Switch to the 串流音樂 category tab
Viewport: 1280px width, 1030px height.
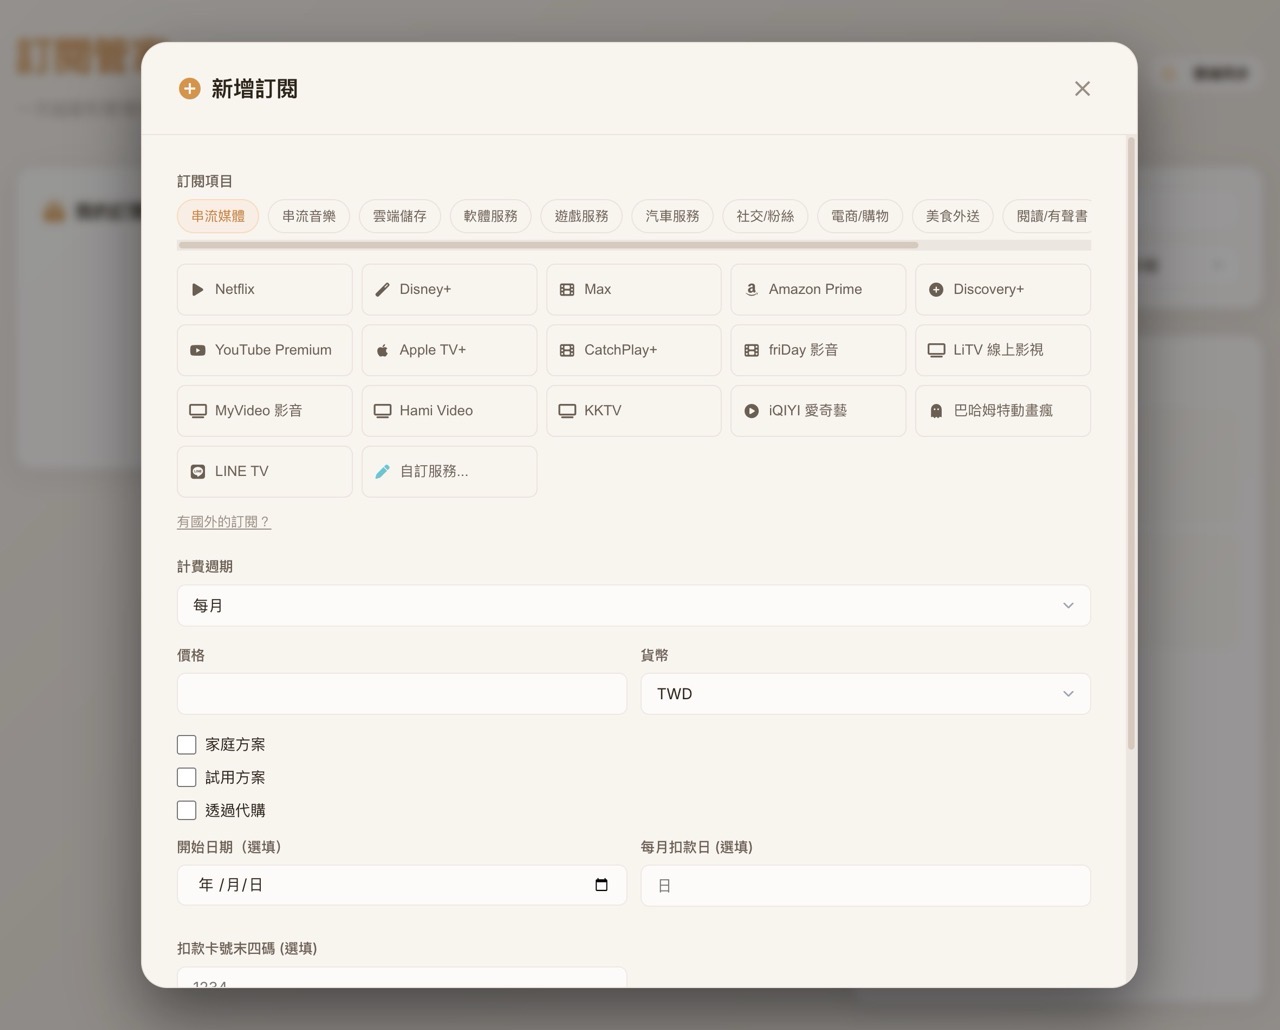(308, 216)
